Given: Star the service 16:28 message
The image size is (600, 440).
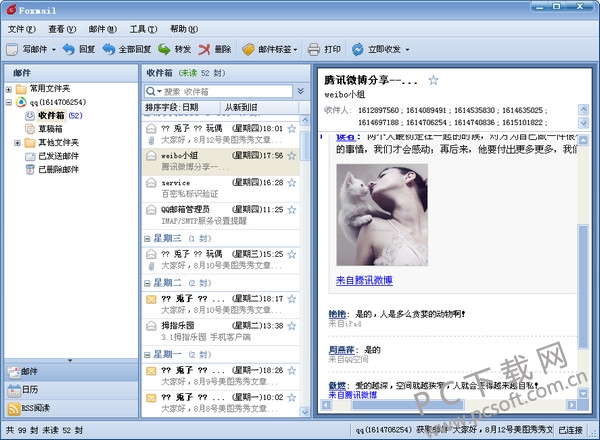Looking at the screenshot, I should [292, 183].
